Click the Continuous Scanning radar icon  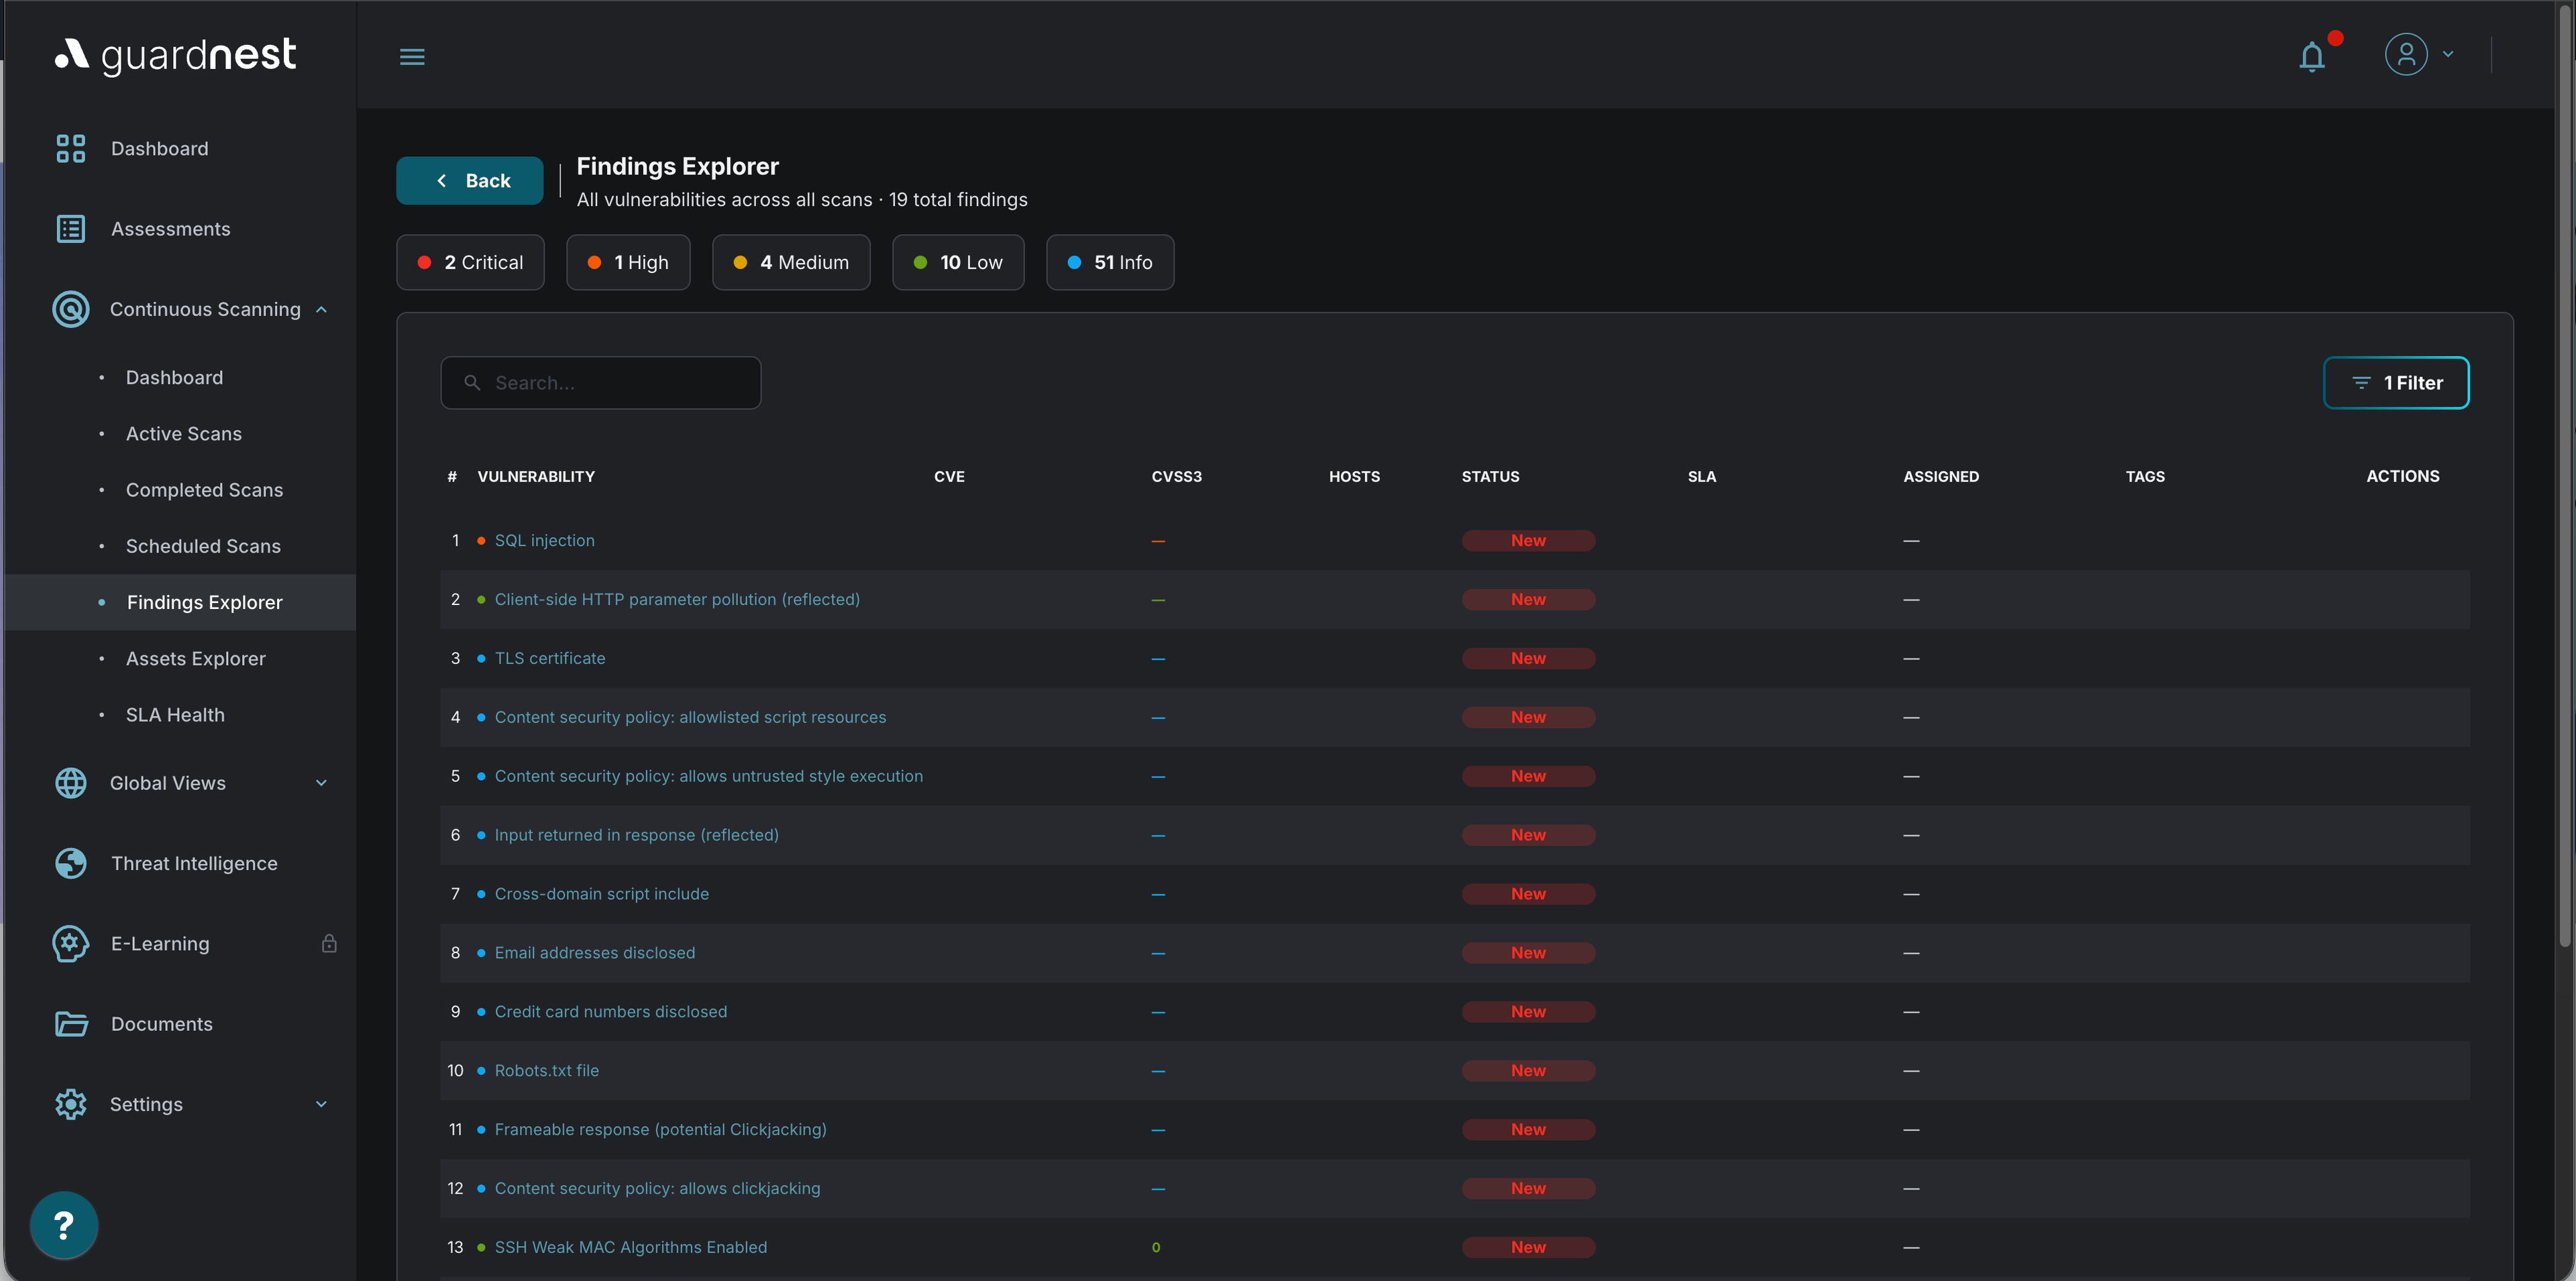coord(71,309)
